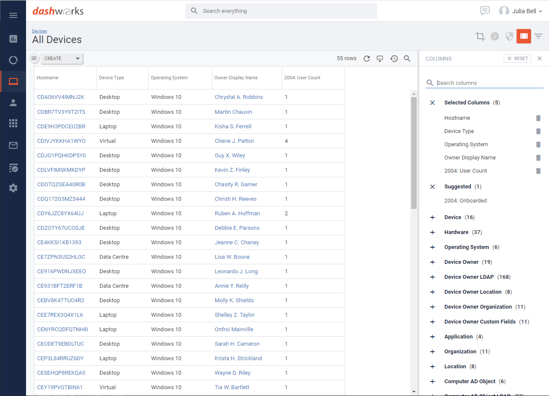Open device CE7ZPN3US2HLOC
The width and height of the screenshot is (549, 396).
click(61, 257)
